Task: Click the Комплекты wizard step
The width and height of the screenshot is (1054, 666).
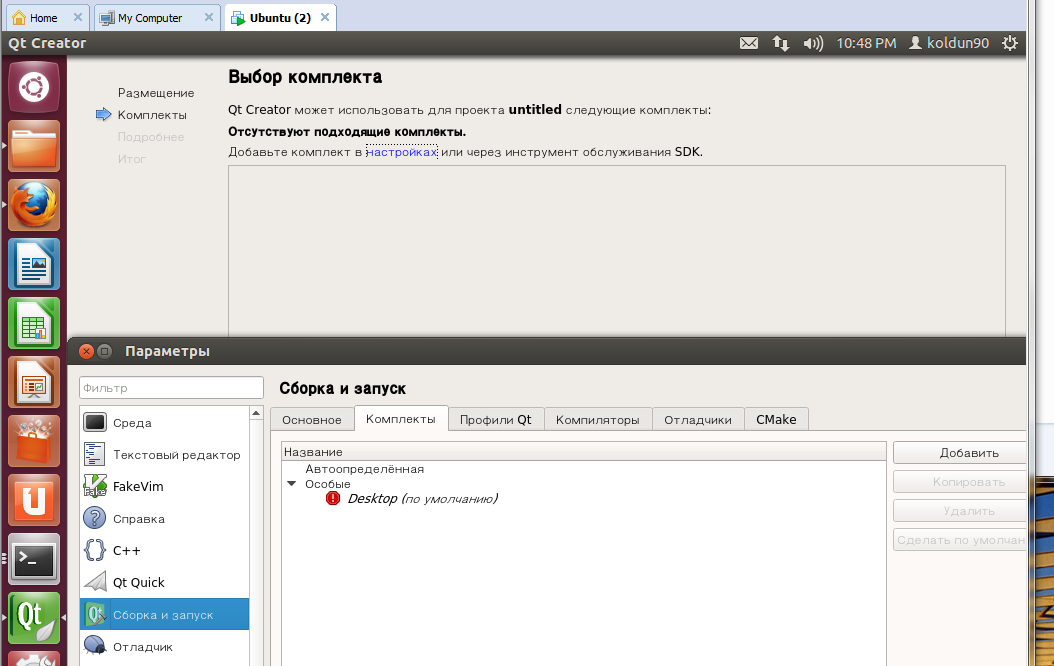Action: tap(152, 115)
